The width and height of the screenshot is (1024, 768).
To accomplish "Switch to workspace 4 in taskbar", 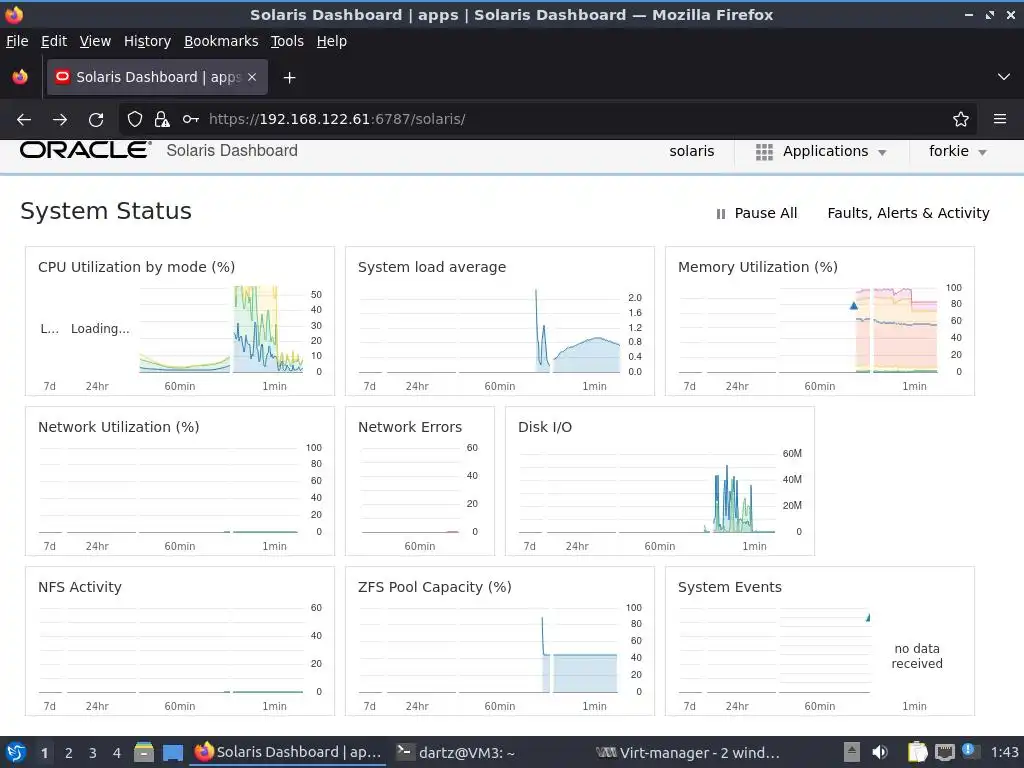I will (x=117, y=753).
